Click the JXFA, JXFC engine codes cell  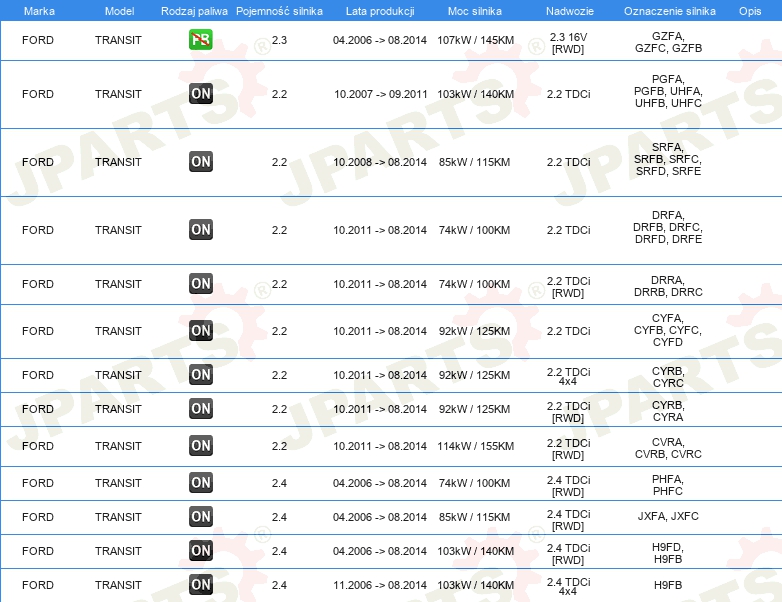pos(668,516)
